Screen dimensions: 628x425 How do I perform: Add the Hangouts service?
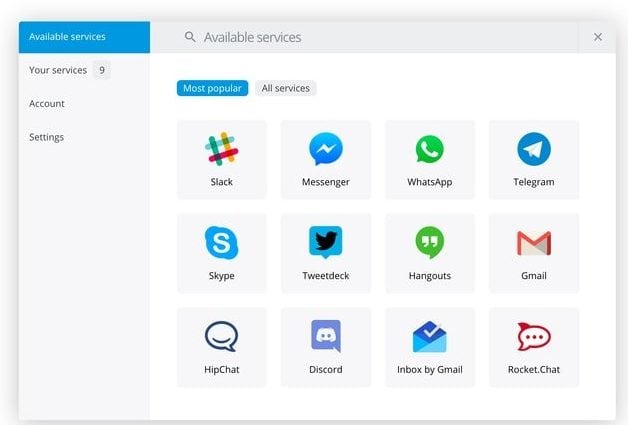pyautogui.click(x=430, y=253)
